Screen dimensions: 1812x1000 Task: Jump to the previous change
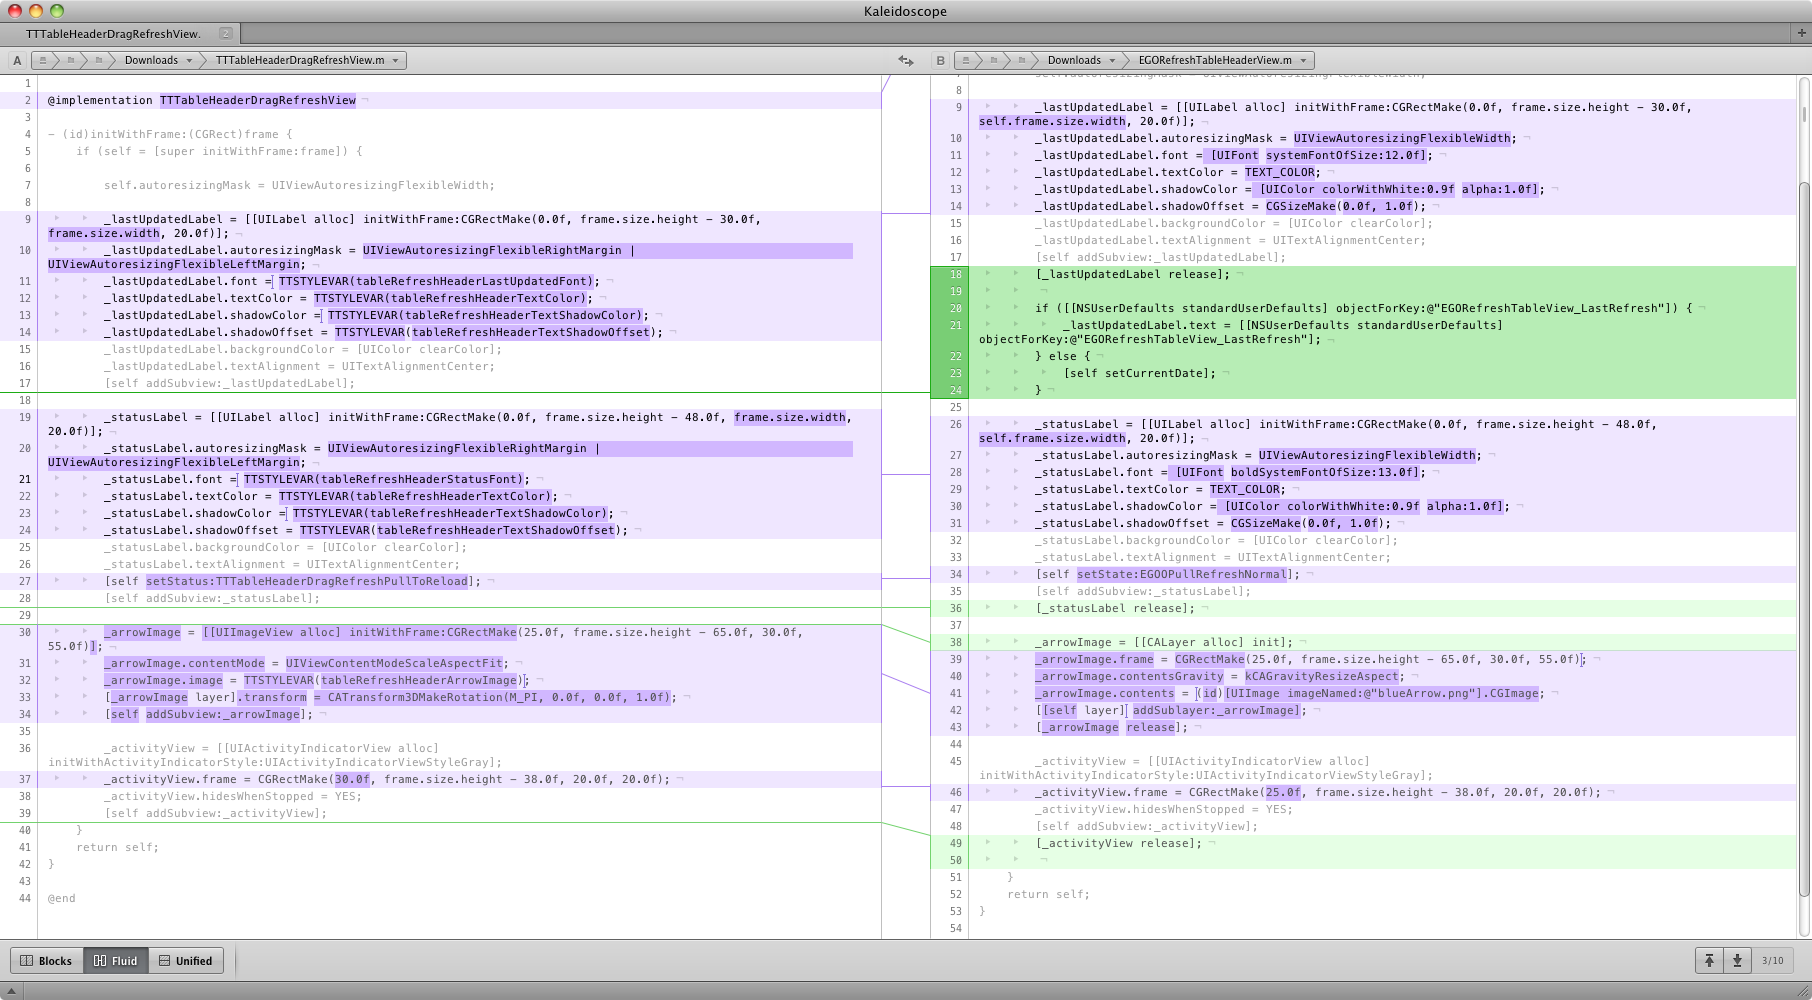click(x=1709, y=960)
